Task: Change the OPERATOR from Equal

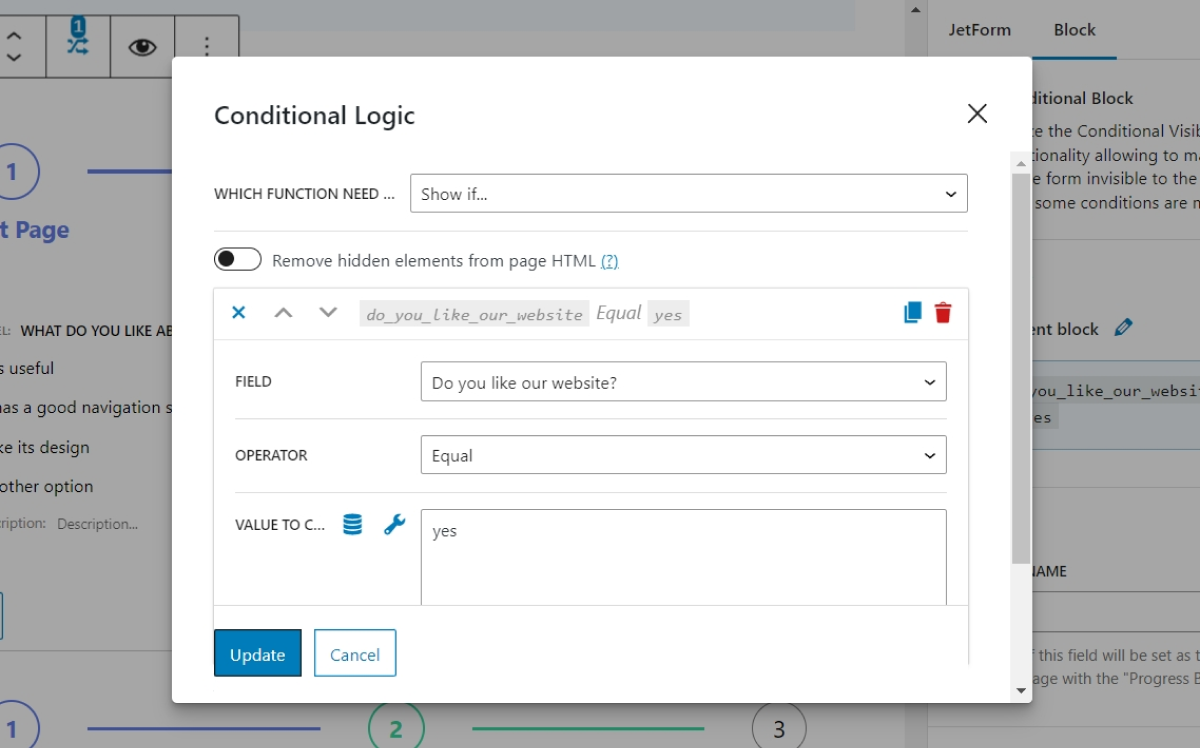Action: pyautogui.click(x=683, y=455)
